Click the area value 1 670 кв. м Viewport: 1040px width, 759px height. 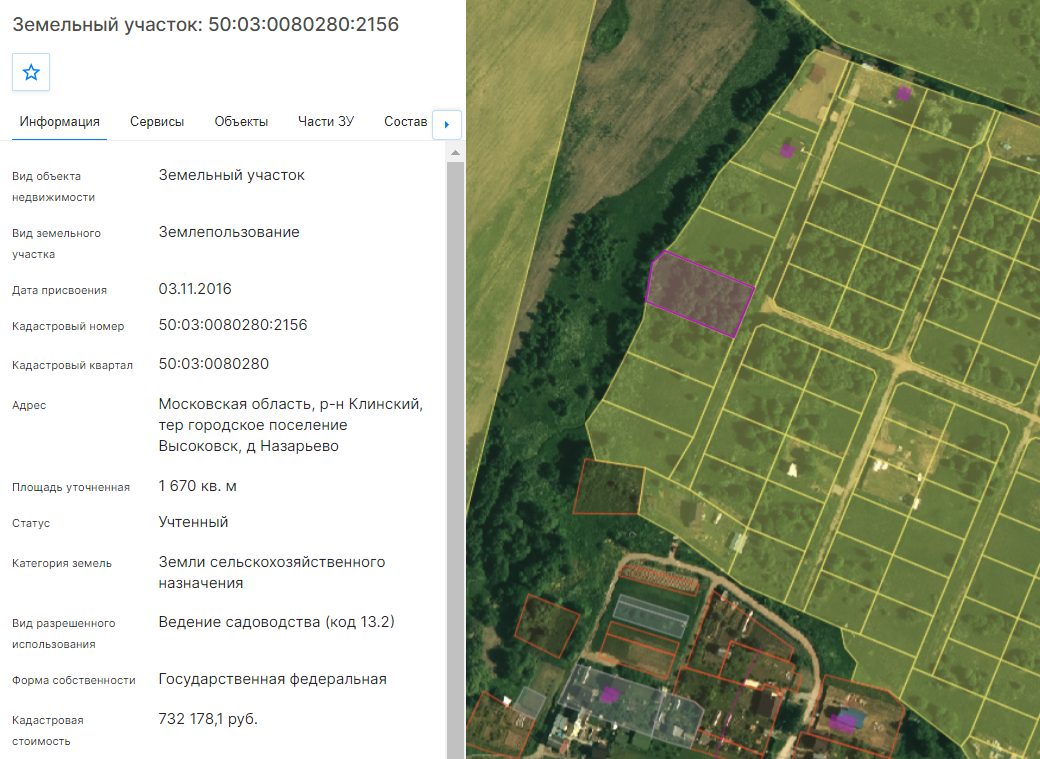click(x=198, y=486)
